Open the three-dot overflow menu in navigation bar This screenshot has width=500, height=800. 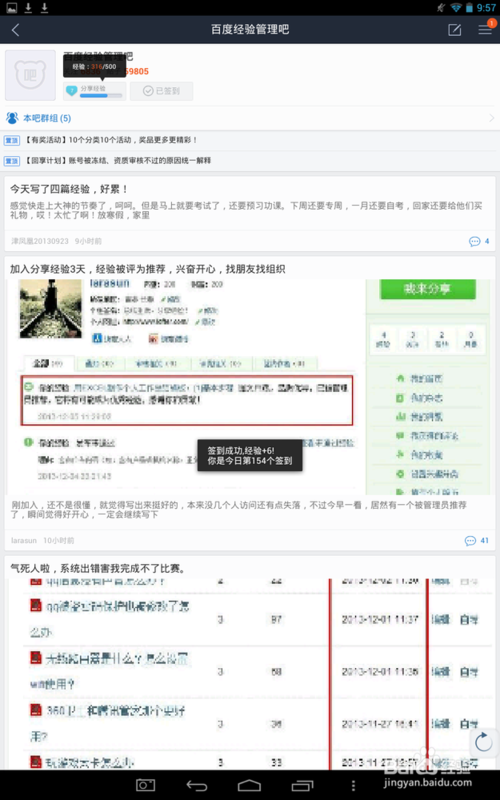click(353, 785)
